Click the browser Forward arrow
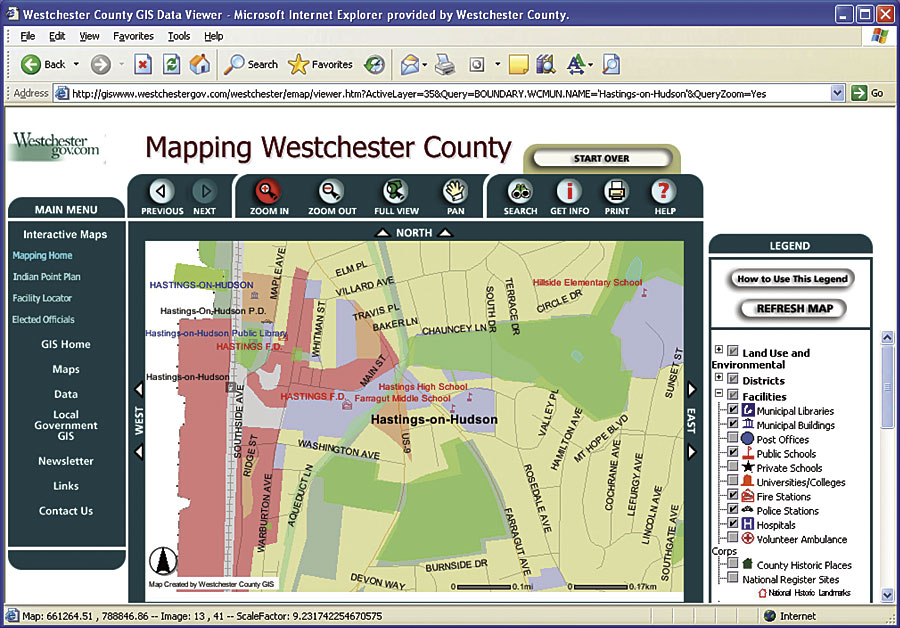The image size is (900, 628). click(x=100, y=64)
